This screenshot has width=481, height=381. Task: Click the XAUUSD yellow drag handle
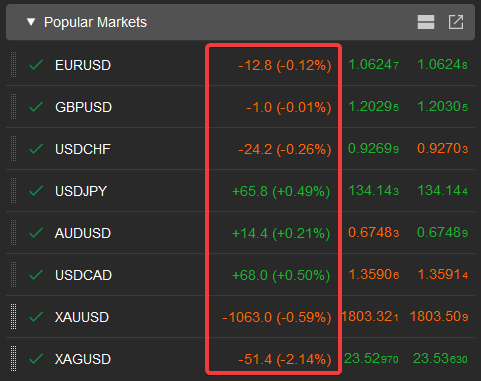pos(13,317)
